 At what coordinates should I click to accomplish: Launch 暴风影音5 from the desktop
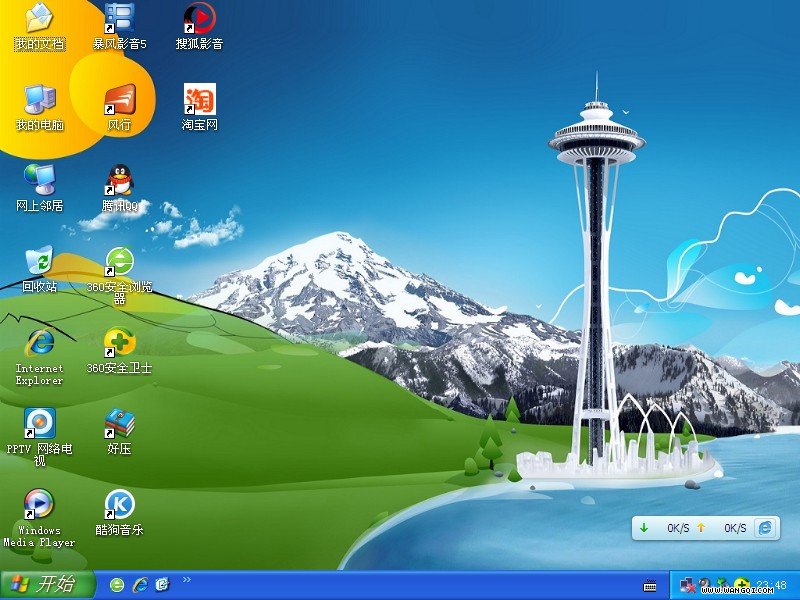119,27
